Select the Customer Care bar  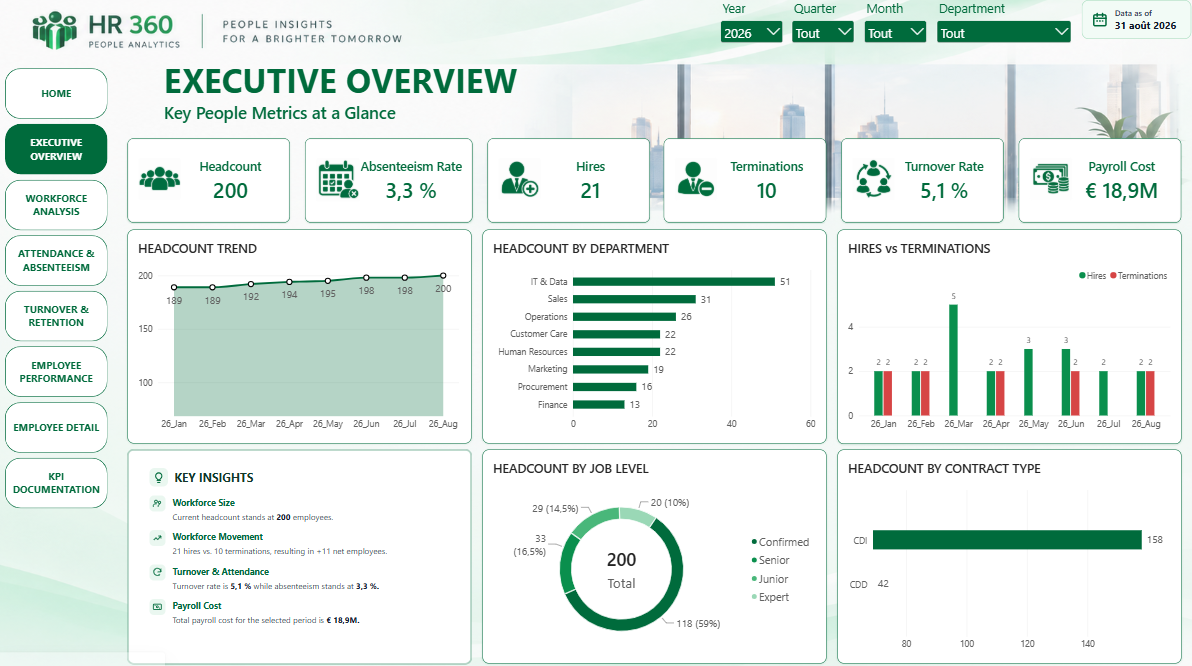pyautogui.click(x=617, y=334)
